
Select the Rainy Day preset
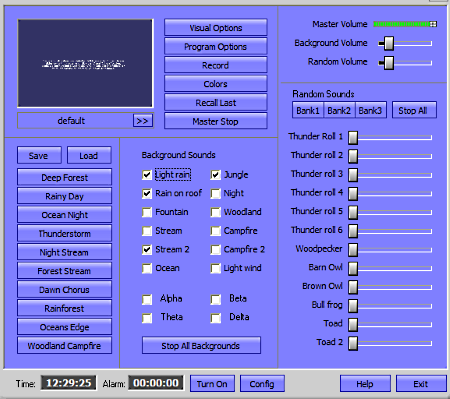point(64,196)
